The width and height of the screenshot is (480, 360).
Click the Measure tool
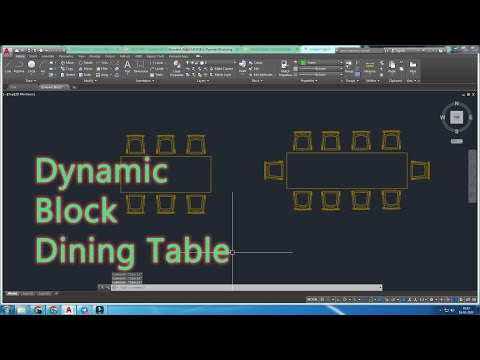pos(369,67)
